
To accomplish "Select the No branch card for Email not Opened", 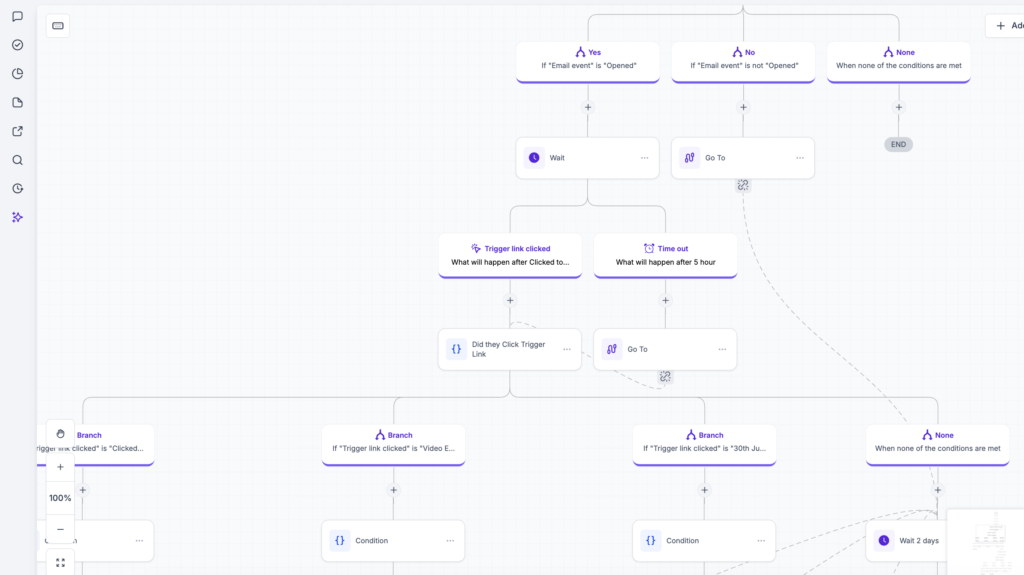I will click(743, 62).
